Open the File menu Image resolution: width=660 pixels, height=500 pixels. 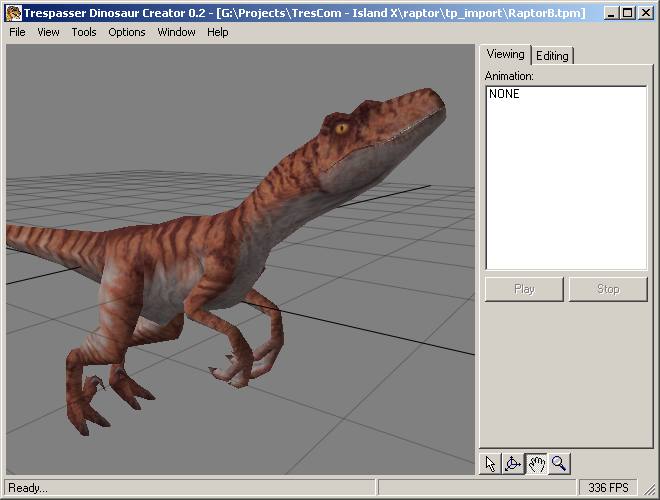[17, 32]
